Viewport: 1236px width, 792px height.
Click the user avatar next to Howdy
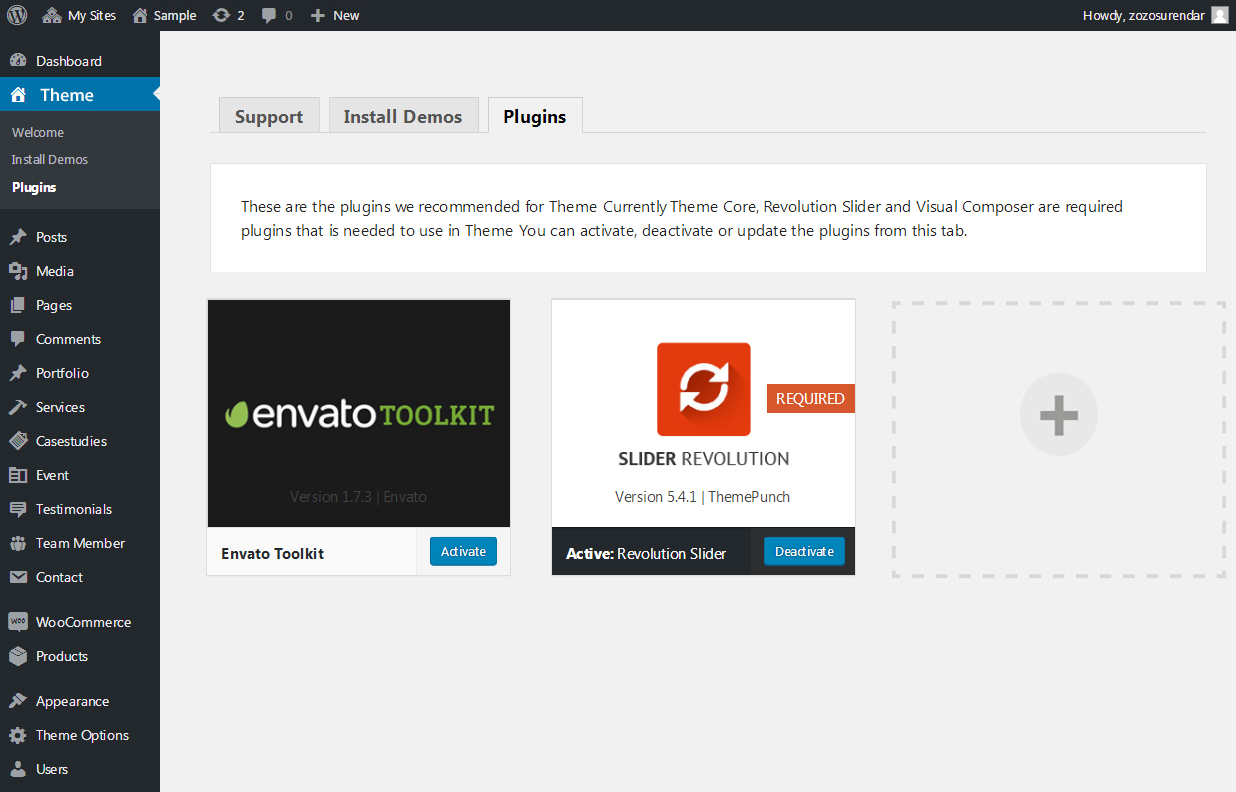click(1219, 15)
